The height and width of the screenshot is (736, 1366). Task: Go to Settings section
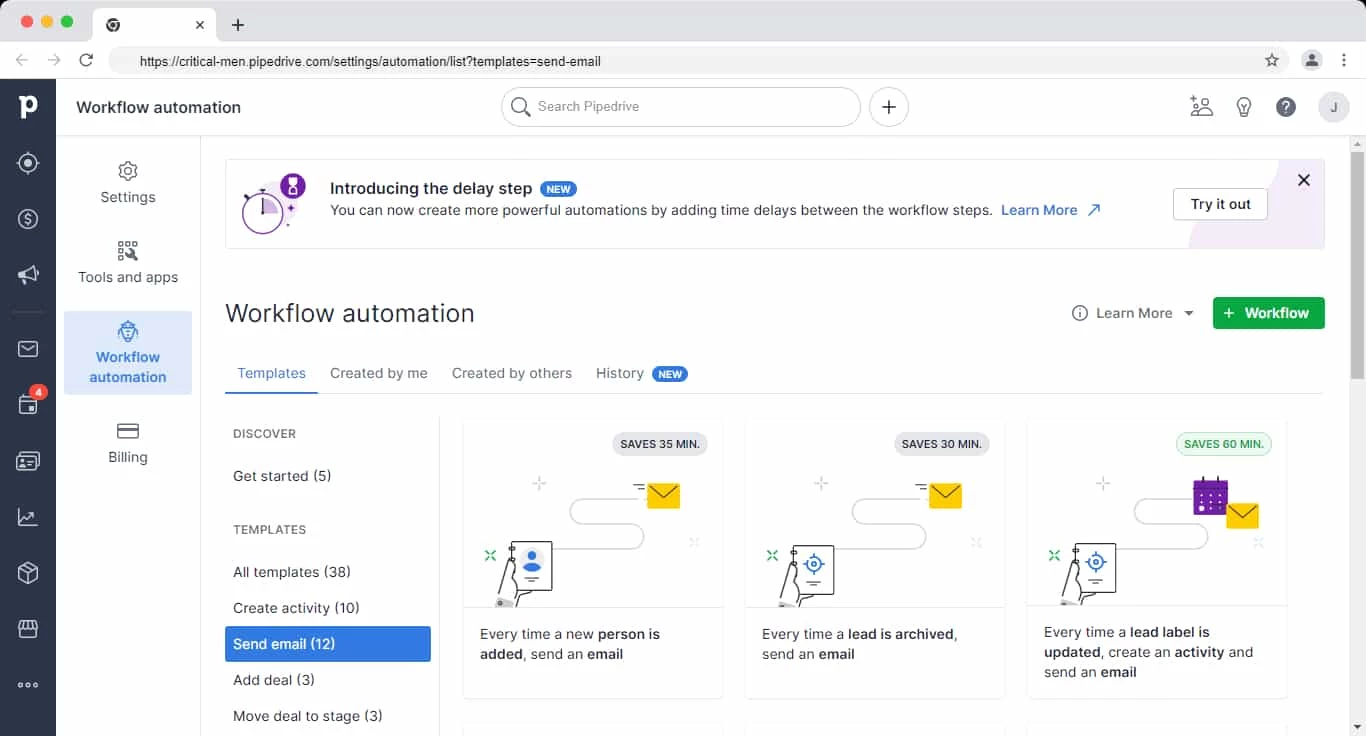[x=128, y=183]
